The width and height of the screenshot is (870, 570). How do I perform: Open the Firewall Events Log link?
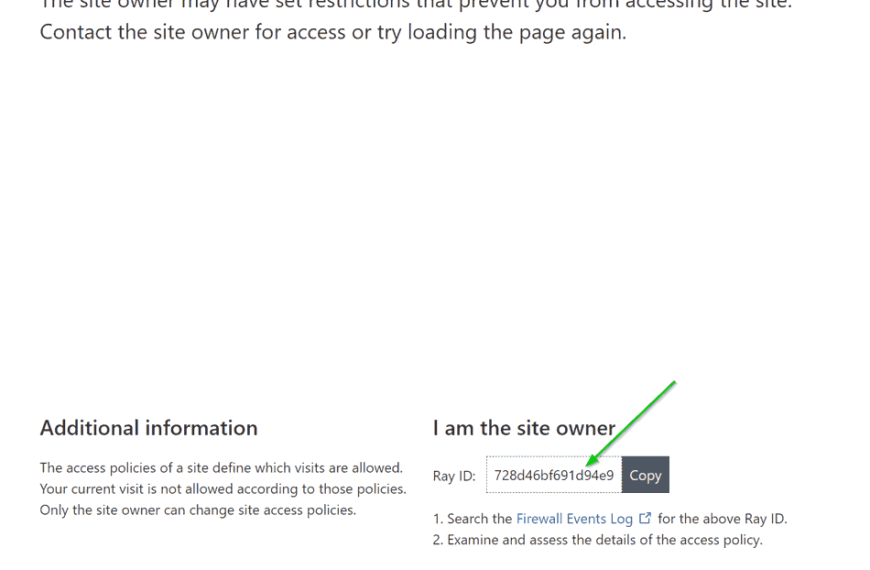(574, 519)
